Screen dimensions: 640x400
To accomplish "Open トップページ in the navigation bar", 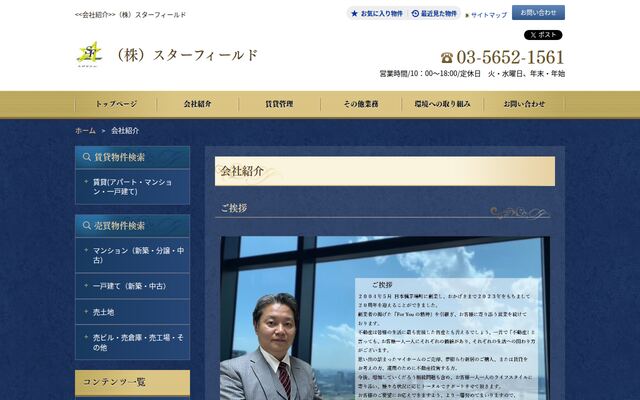I will [116, 104].
